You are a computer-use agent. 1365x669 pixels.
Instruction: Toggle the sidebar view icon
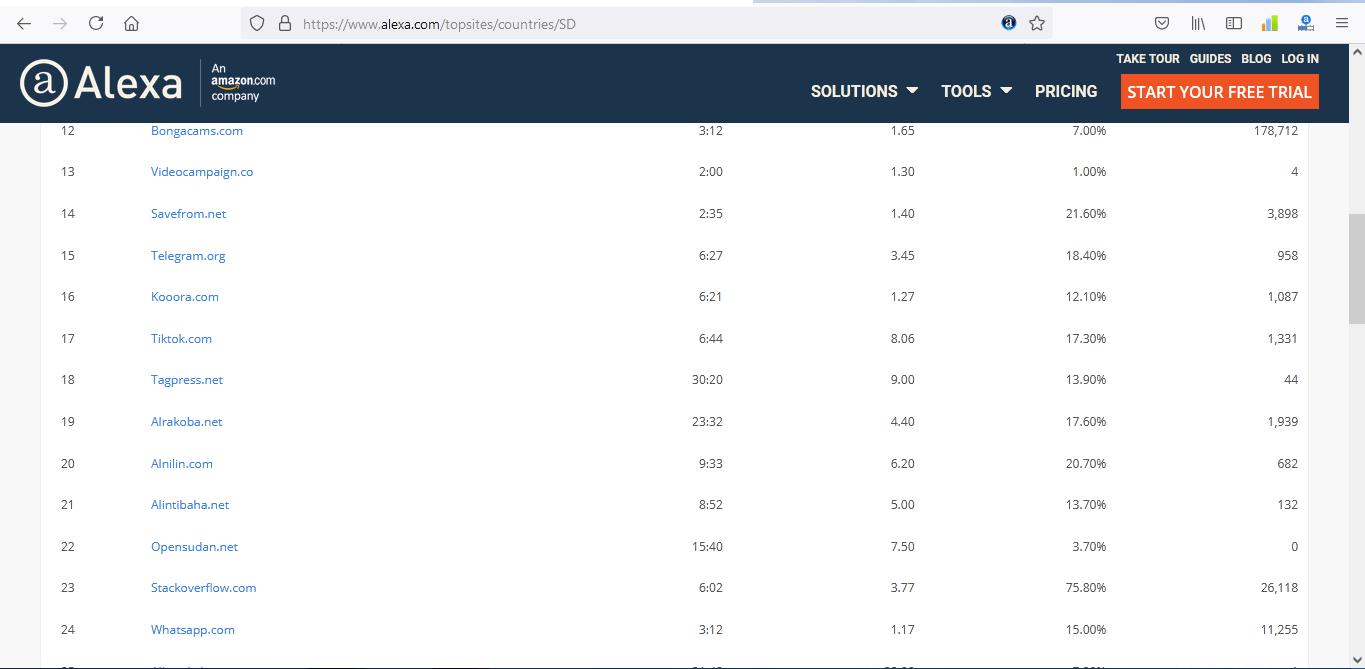[x=1234, y=23]
